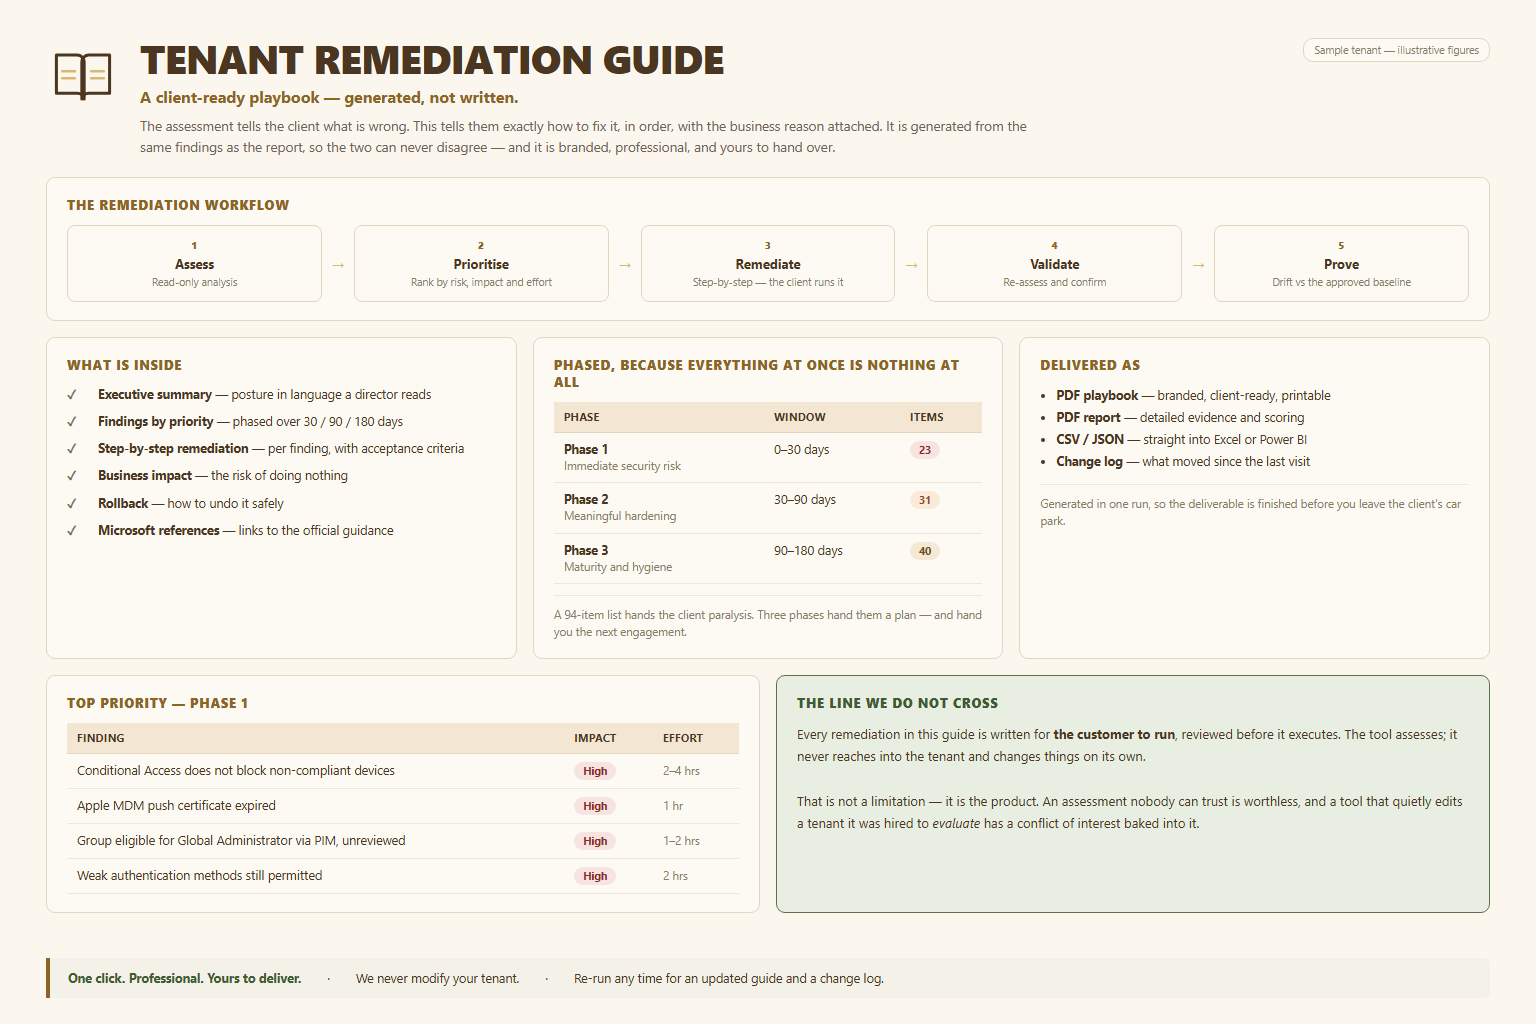
Task: Click the Phase 3 row label
Action: pyautogui.click(x=586, y=551)
